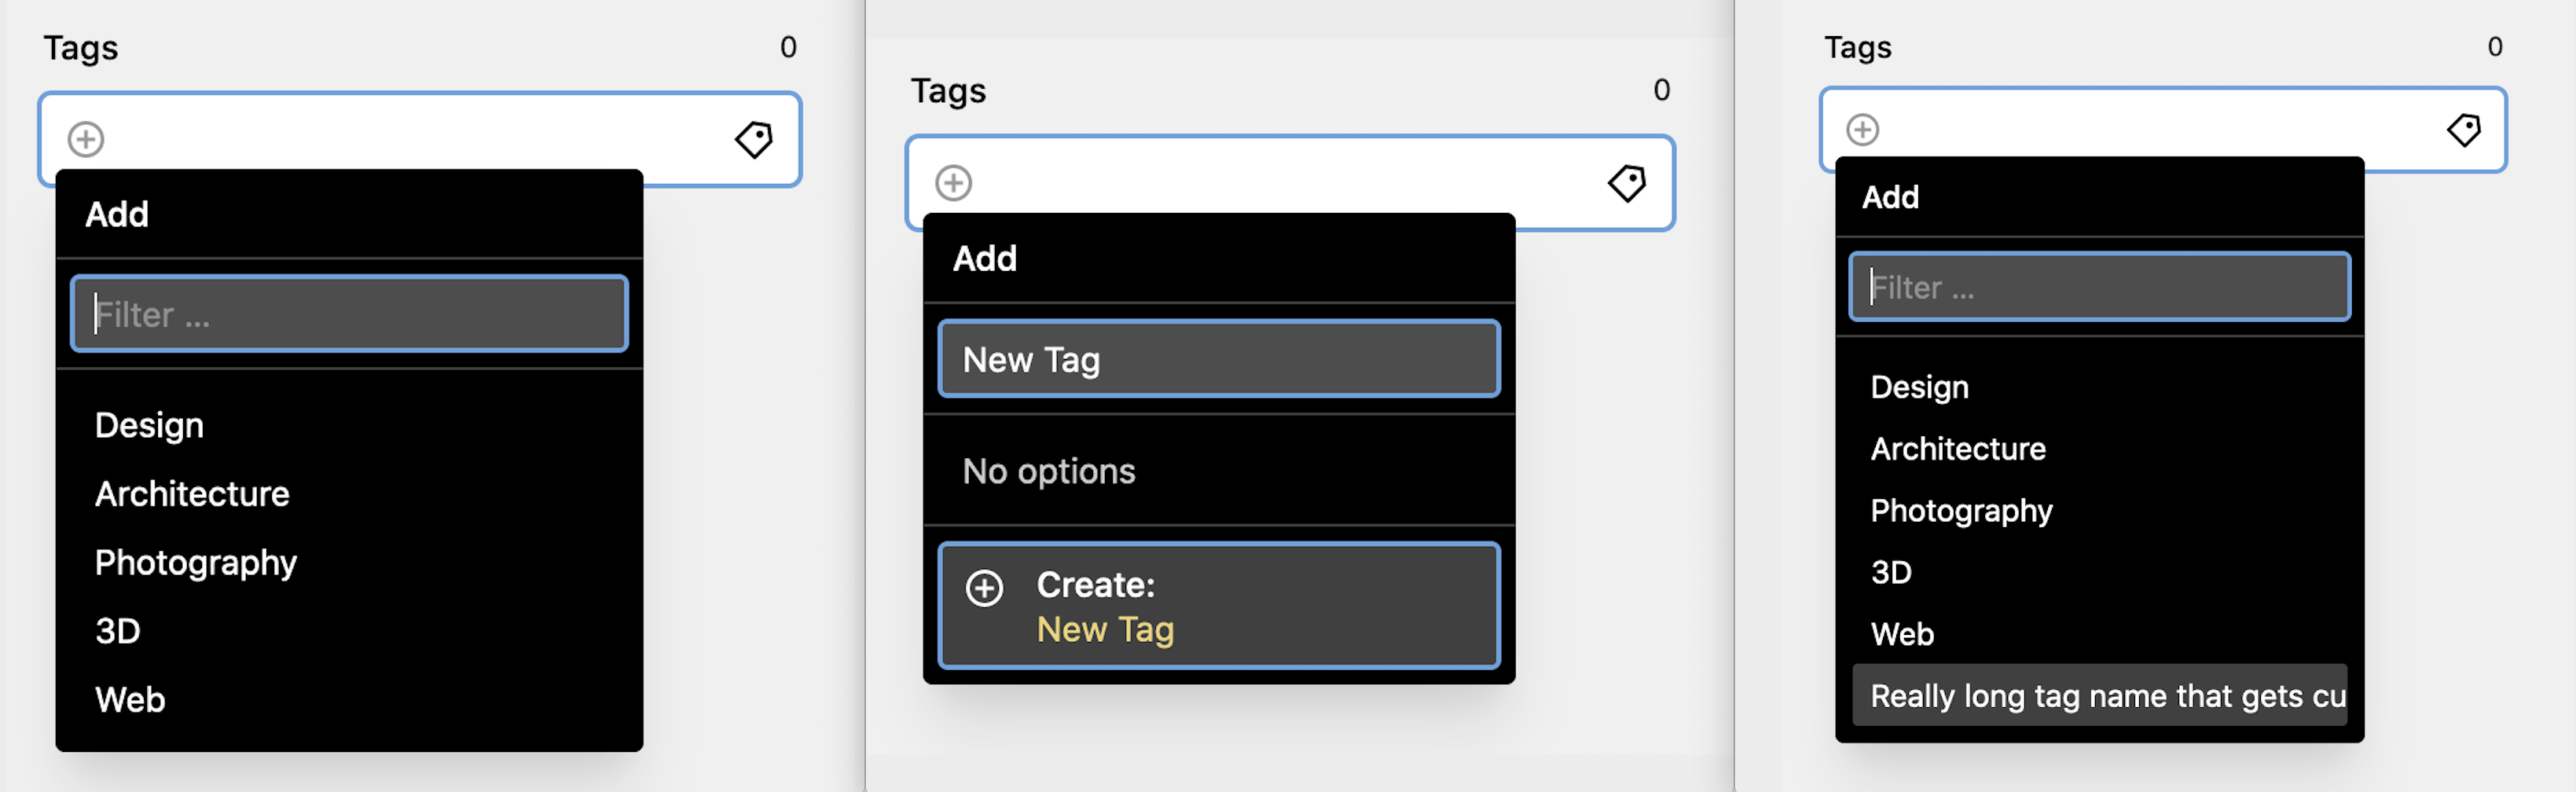Click the Create: New Tag button

[1218, 606]
